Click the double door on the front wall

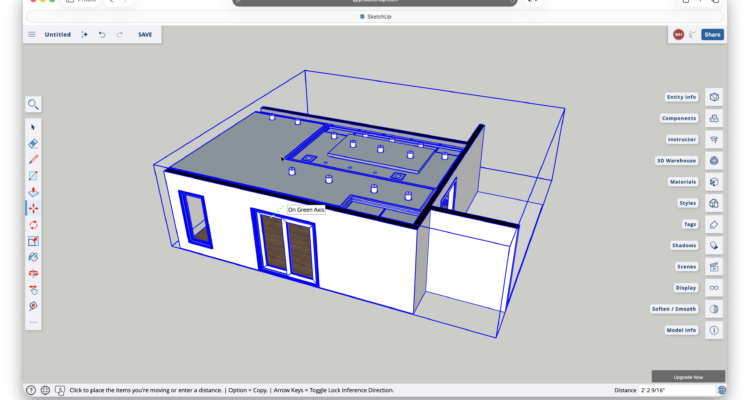[285, 249]
